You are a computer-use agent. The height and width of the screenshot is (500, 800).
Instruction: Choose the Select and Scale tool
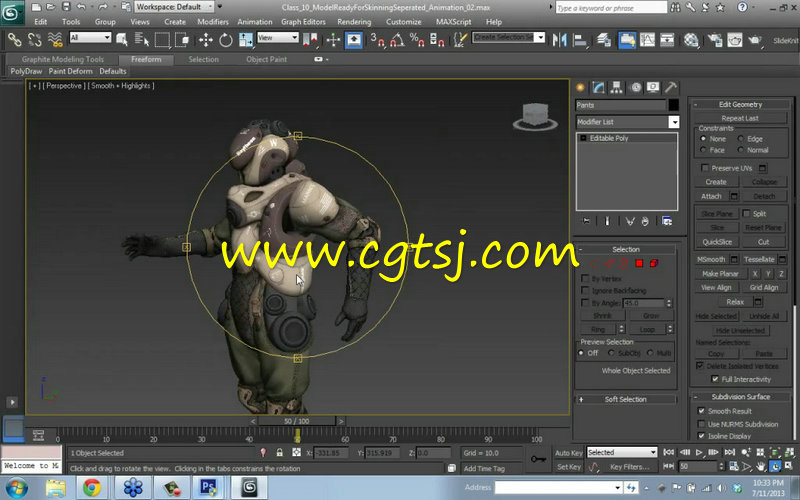tap(245, 39)
